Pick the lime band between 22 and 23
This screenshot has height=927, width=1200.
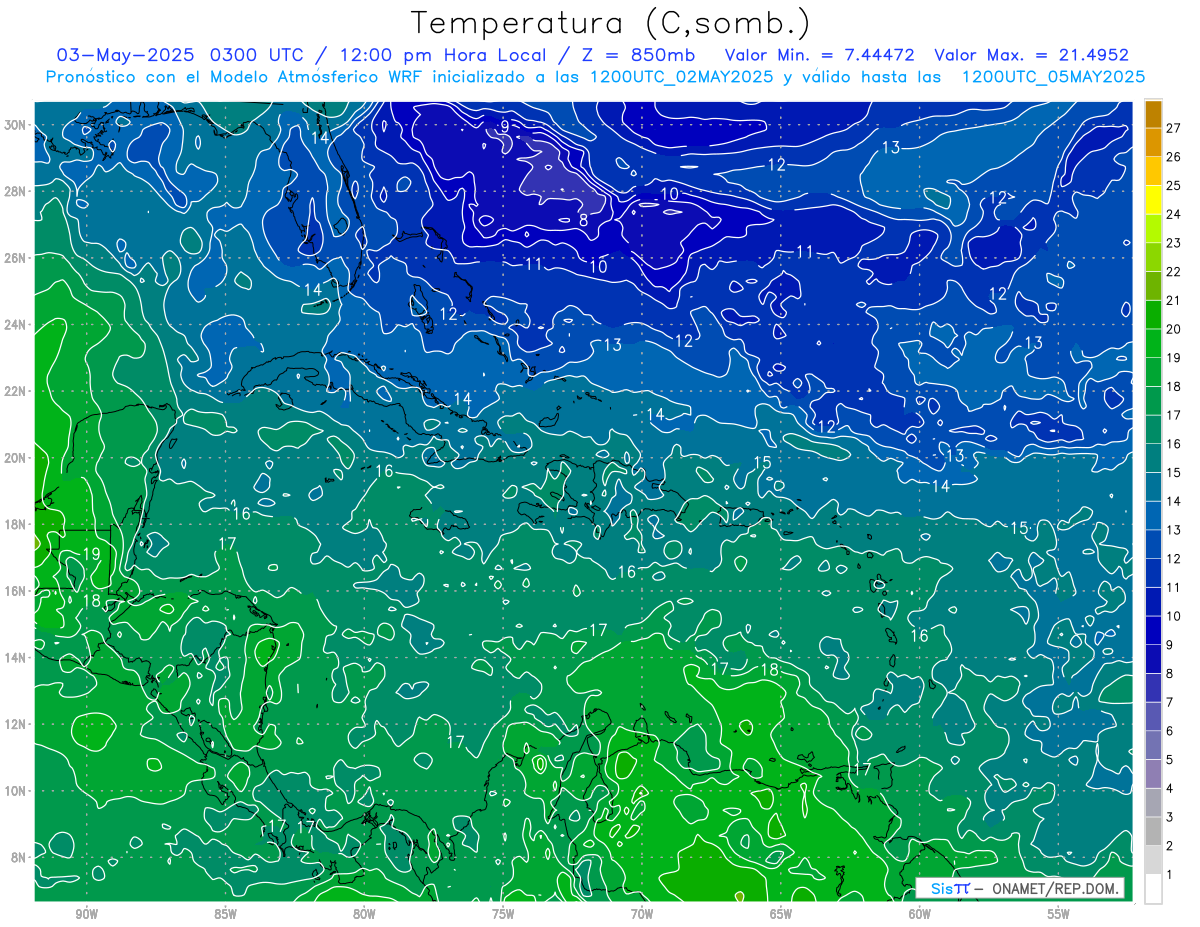1153,258
